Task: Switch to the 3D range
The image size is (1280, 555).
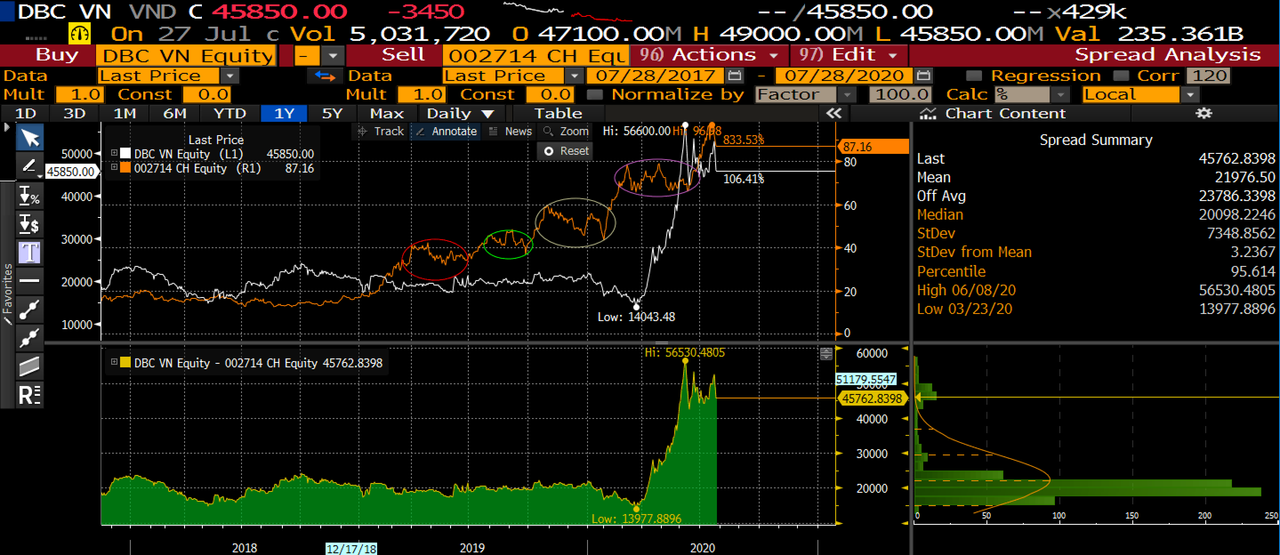Action: tap(74, 114)
